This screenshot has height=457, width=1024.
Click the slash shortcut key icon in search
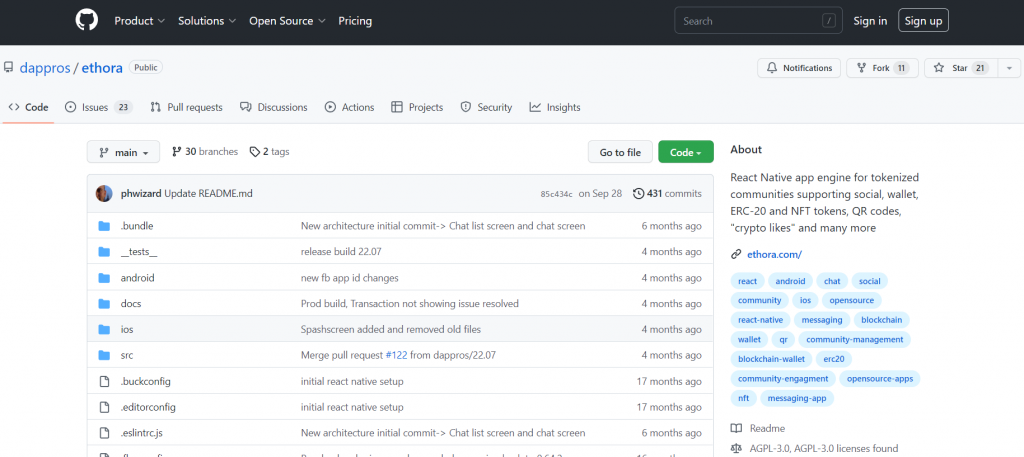[x=829, y=21]
